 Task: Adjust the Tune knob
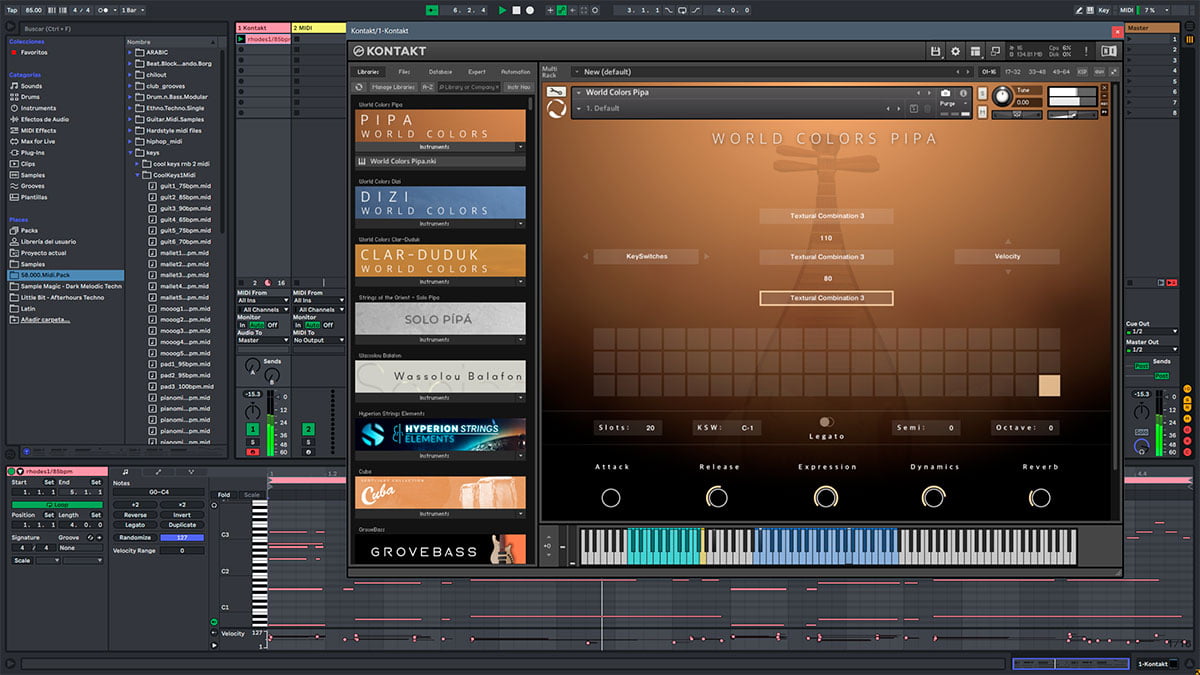[1002, 96]
